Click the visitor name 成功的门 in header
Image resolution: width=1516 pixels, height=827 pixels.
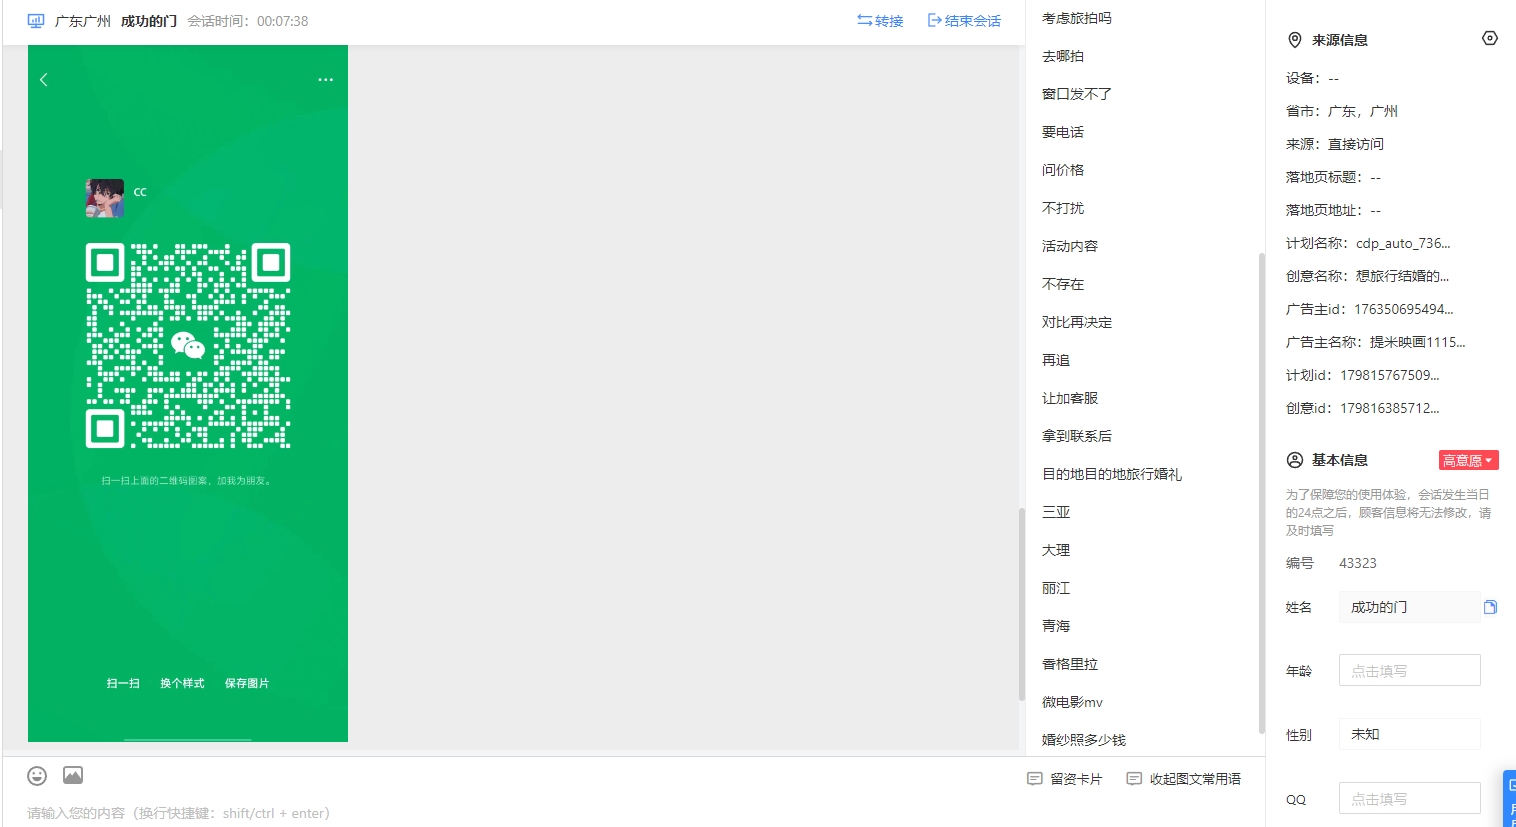click(x=149, y=21)
